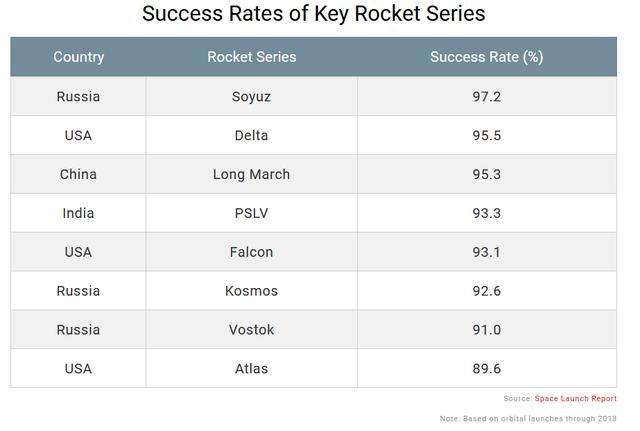
Task: Click the India country cell
Action: [78, 213]
